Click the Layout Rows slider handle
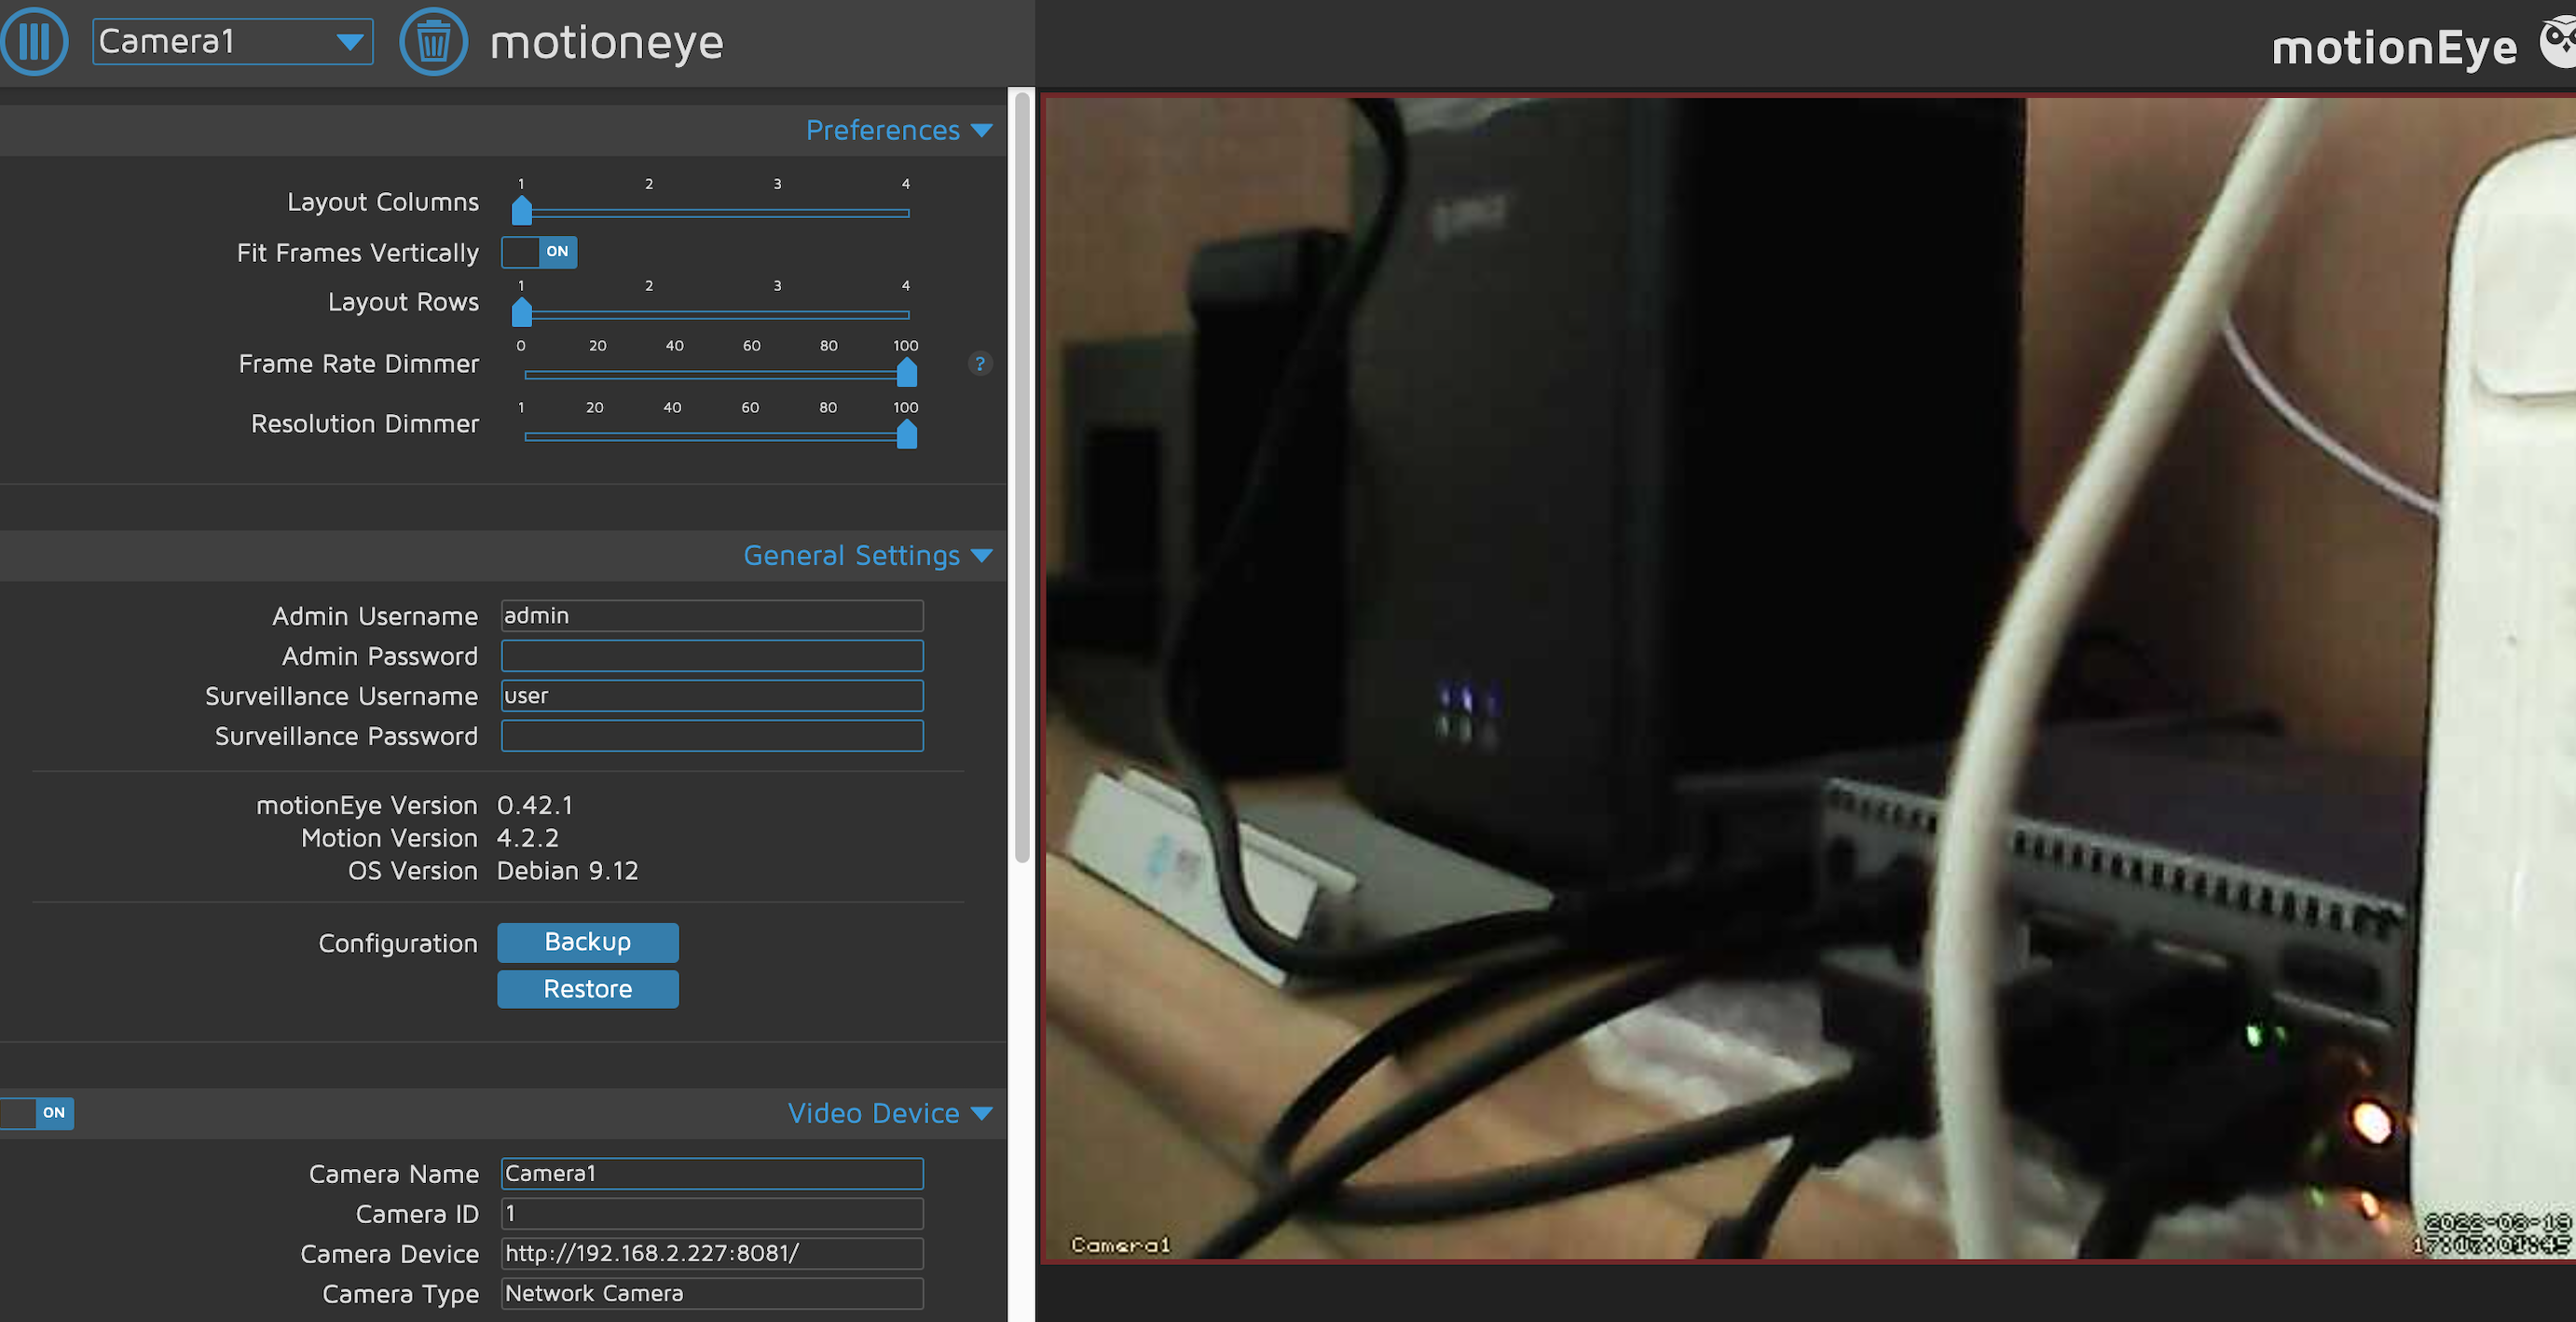2576x1322 pixels. [521, 313]
